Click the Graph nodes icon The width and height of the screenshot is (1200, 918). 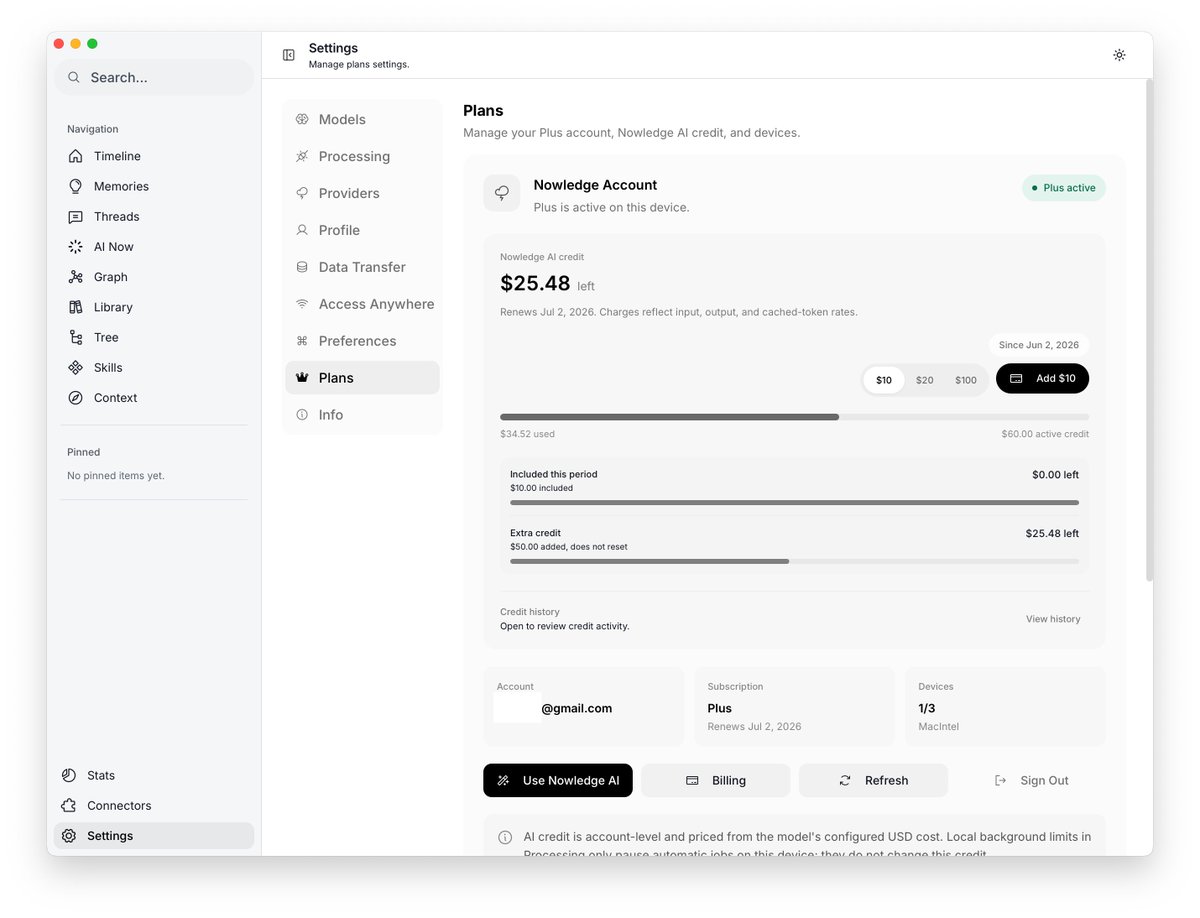[x=75, y=277]
